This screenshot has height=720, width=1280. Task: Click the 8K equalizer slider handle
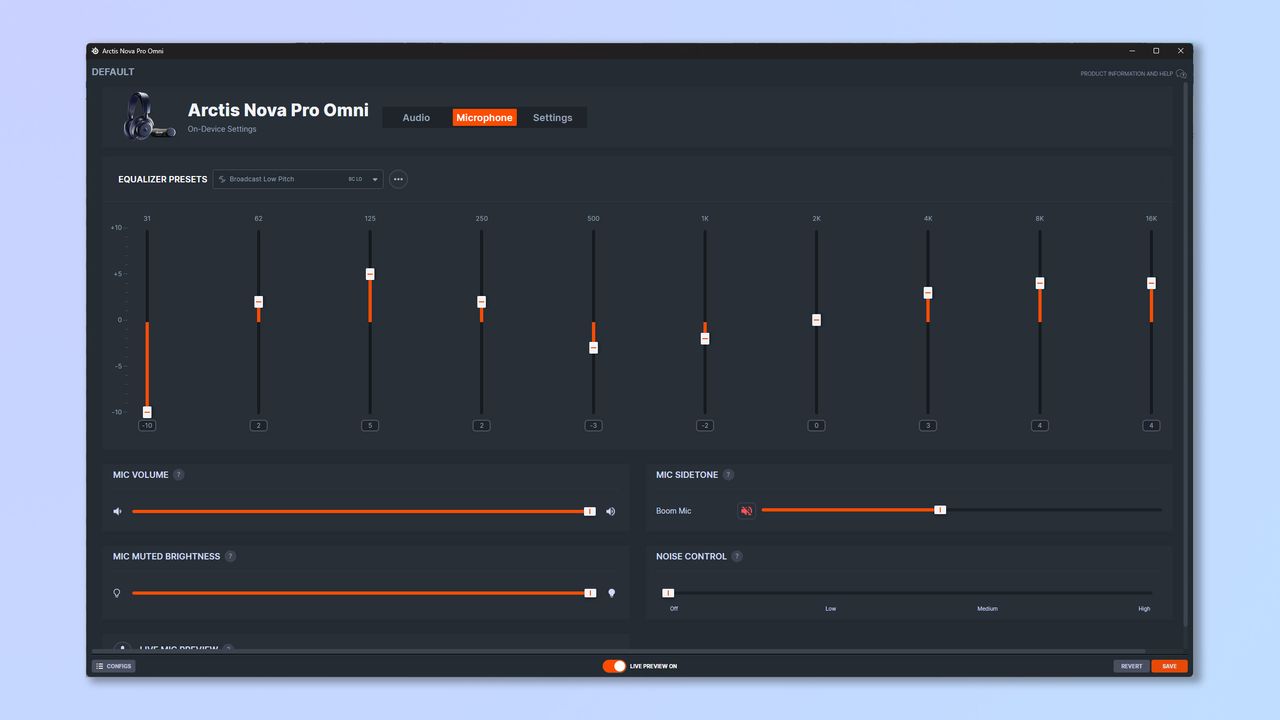[1040, 283]
